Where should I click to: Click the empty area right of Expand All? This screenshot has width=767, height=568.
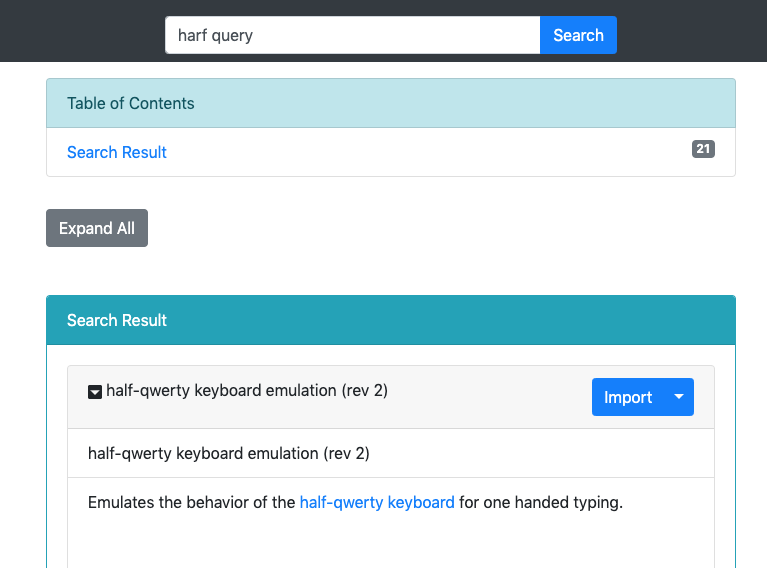pyautogui.click(x=440, y=228)
